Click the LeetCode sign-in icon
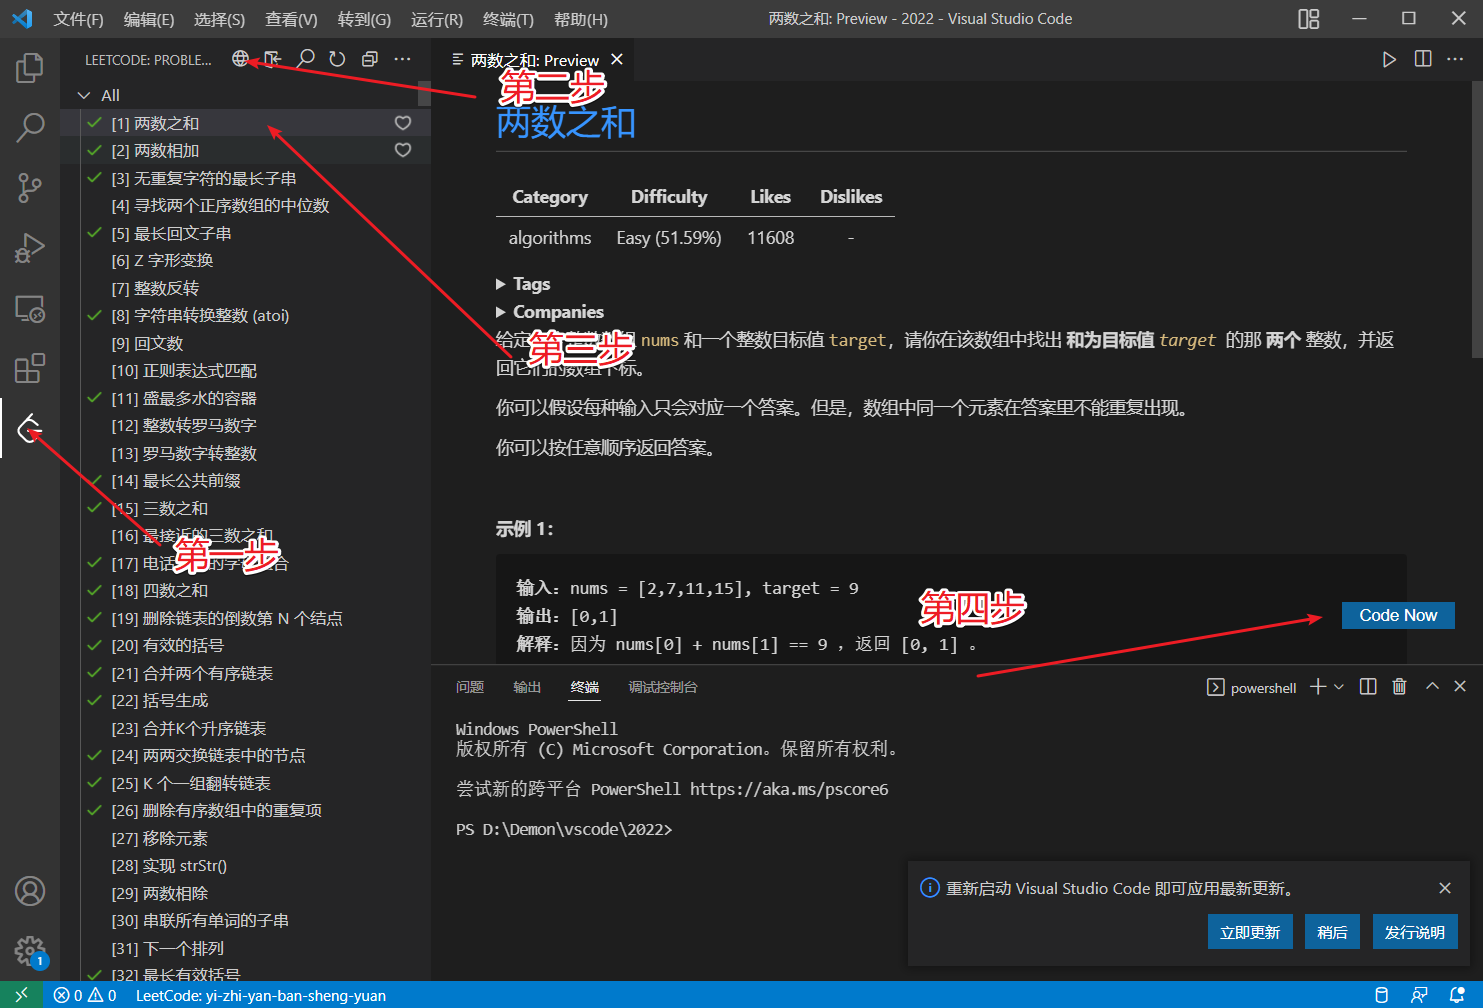Screen dimensions: 1483x1008 point(273,59)
